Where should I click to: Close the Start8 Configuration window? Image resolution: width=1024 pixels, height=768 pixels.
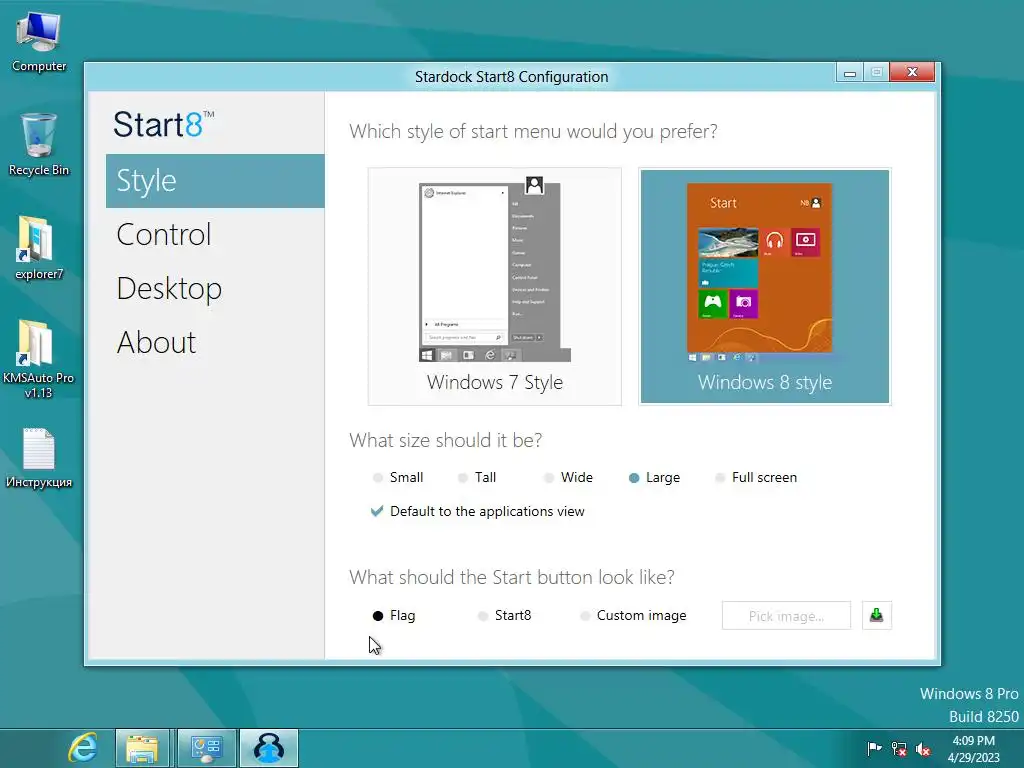coord(912,72)
